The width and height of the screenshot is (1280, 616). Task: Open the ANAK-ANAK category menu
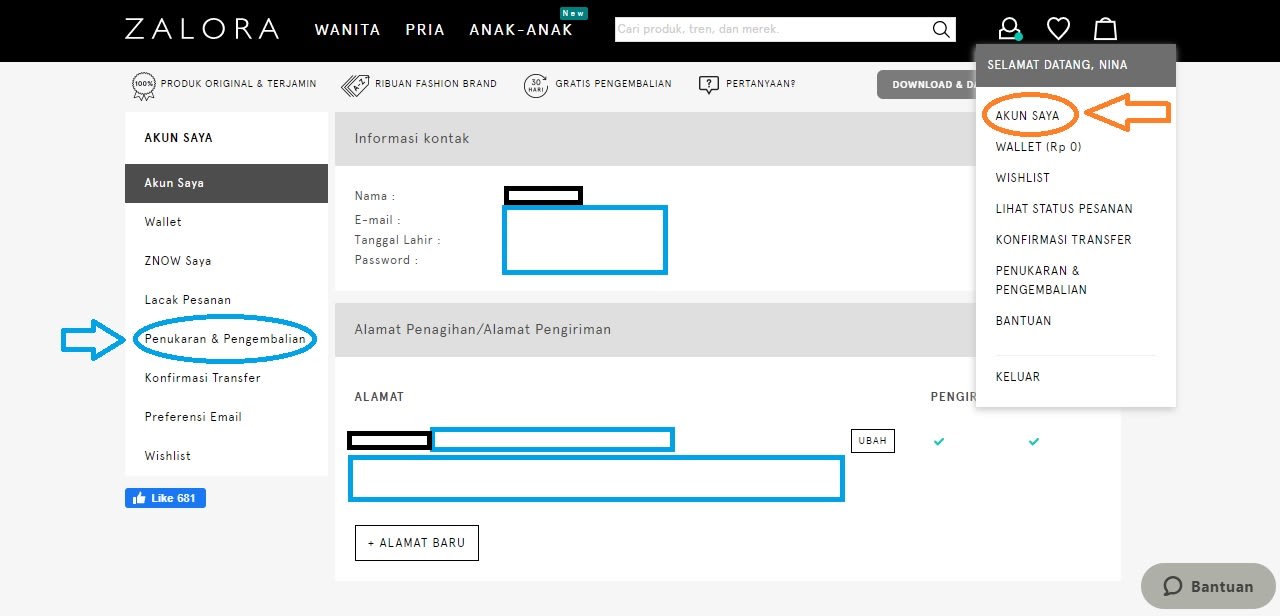tap(521, 30)
